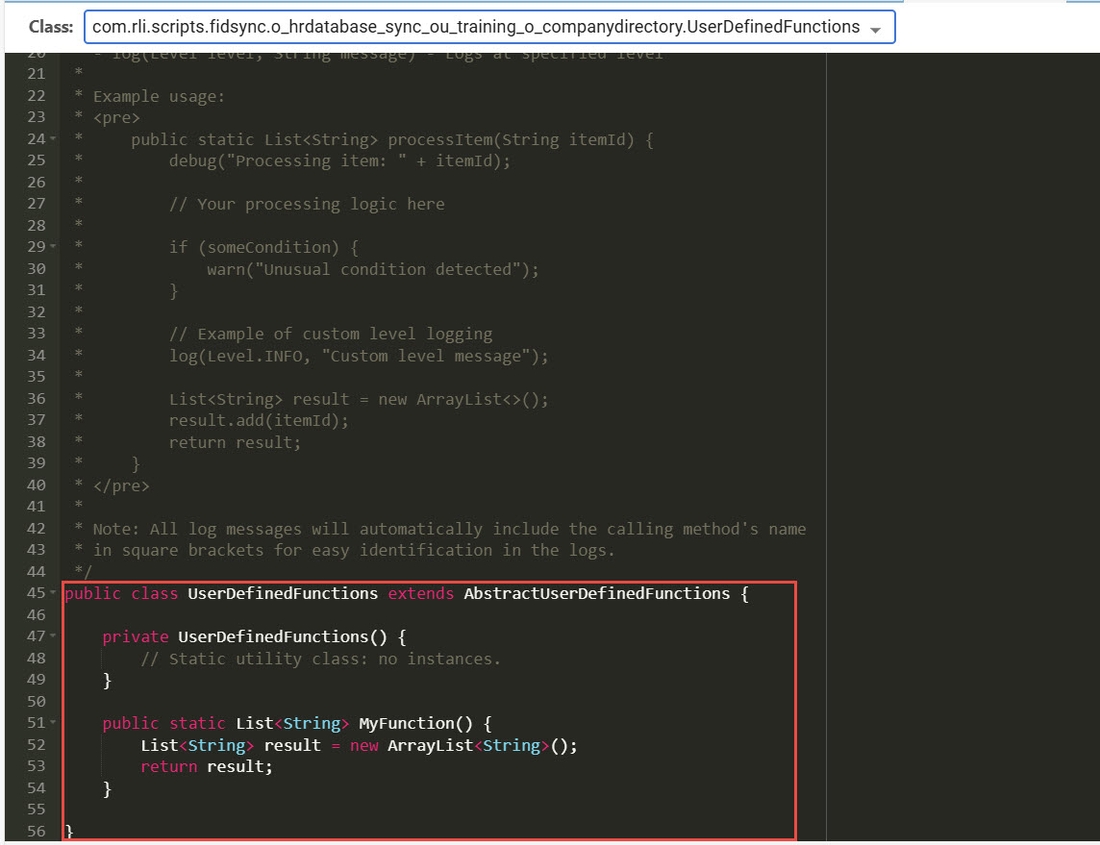
Task: Click line number 36 in gutter
Action: 36,398
